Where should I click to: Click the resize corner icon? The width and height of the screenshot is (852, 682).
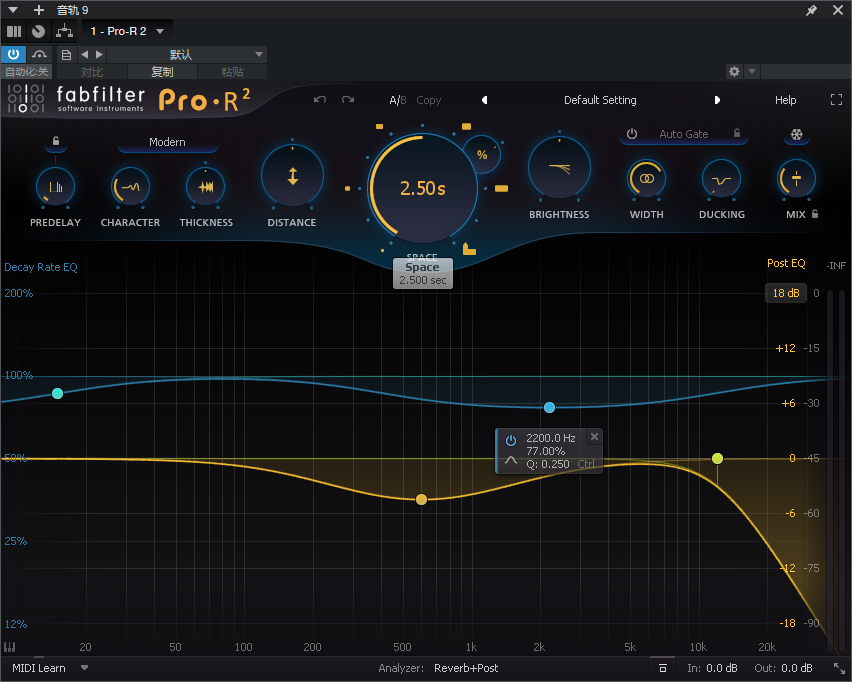pyautogui.click(x=839, y=668)
